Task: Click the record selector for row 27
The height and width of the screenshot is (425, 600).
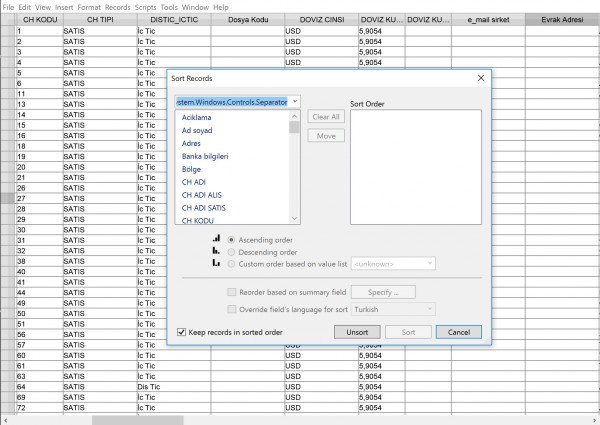Action: (x=8, y=198)
